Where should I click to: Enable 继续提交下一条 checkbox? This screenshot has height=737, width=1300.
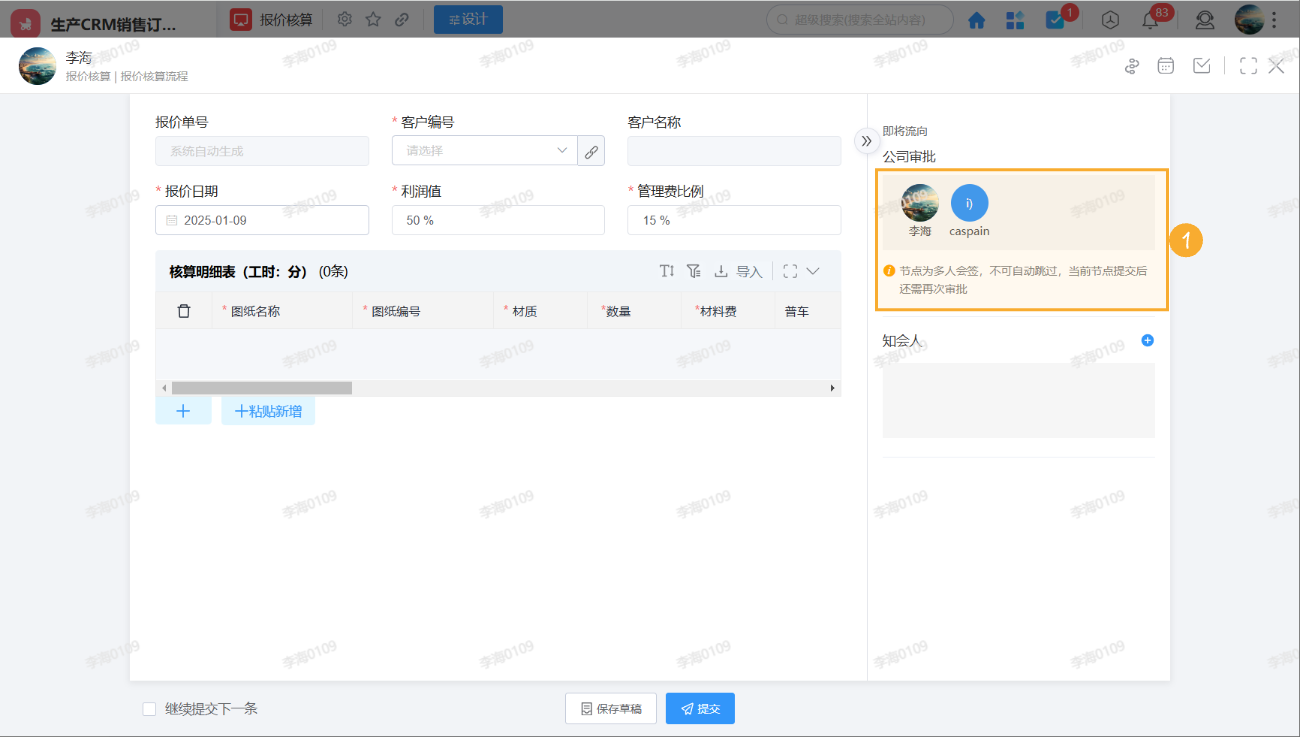[x=148, y=708]
